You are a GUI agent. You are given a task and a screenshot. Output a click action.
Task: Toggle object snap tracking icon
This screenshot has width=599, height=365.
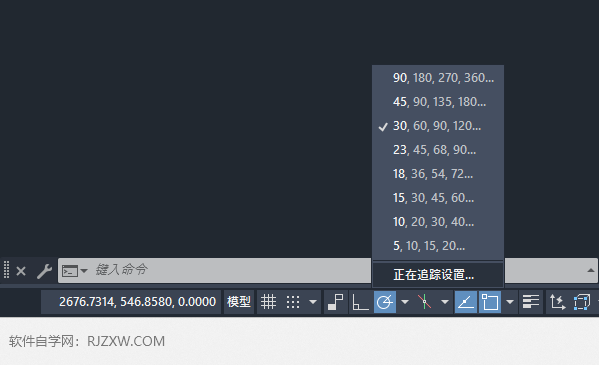pyautogui.click(x=466, y=302)
